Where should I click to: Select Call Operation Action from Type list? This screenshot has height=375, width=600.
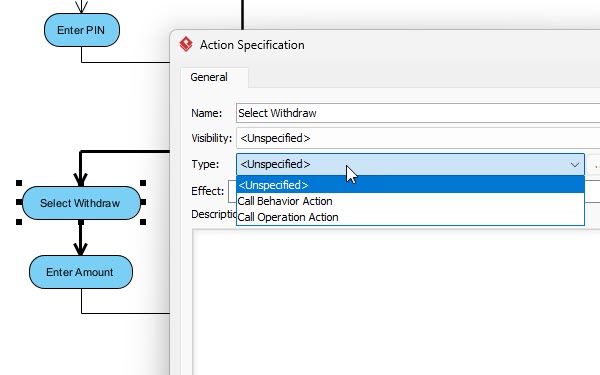point(410,217)
